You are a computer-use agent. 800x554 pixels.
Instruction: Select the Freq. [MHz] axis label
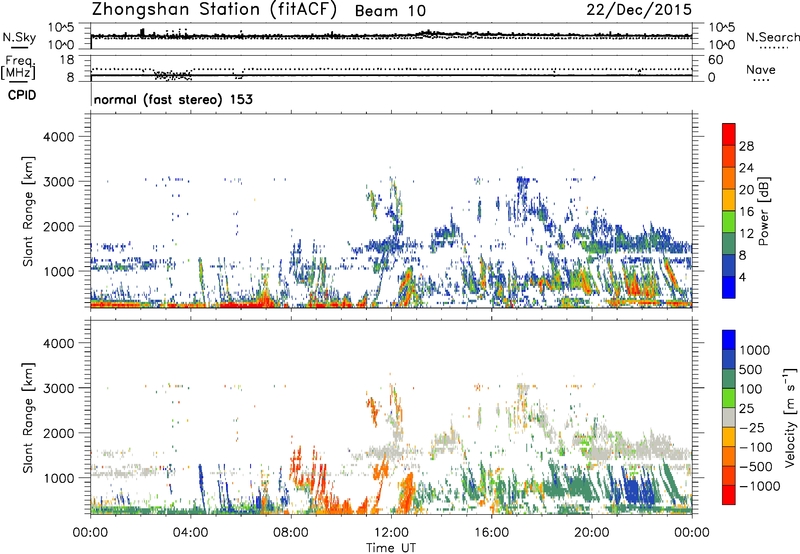point(19,67)
